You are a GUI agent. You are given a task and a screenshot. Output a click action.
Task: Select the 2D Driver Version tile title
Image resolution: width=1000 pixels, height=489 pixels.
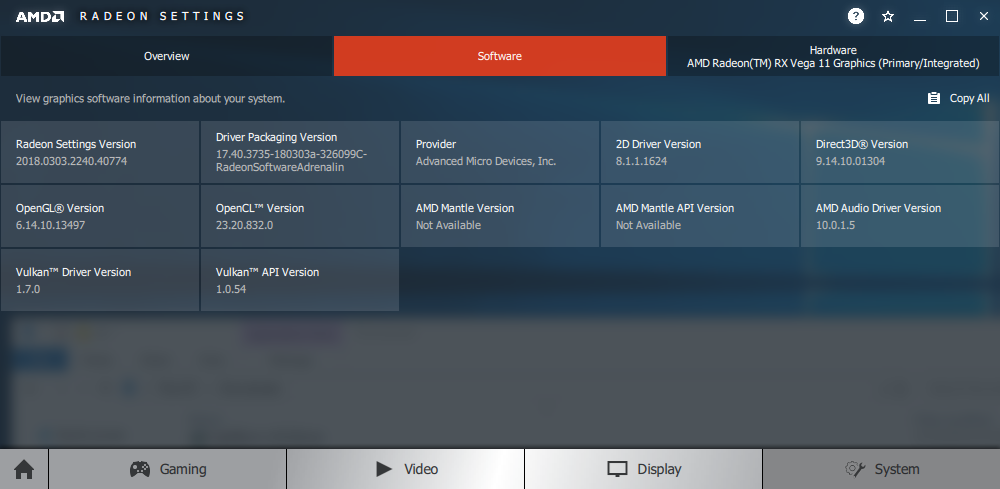tap(658, 144)
